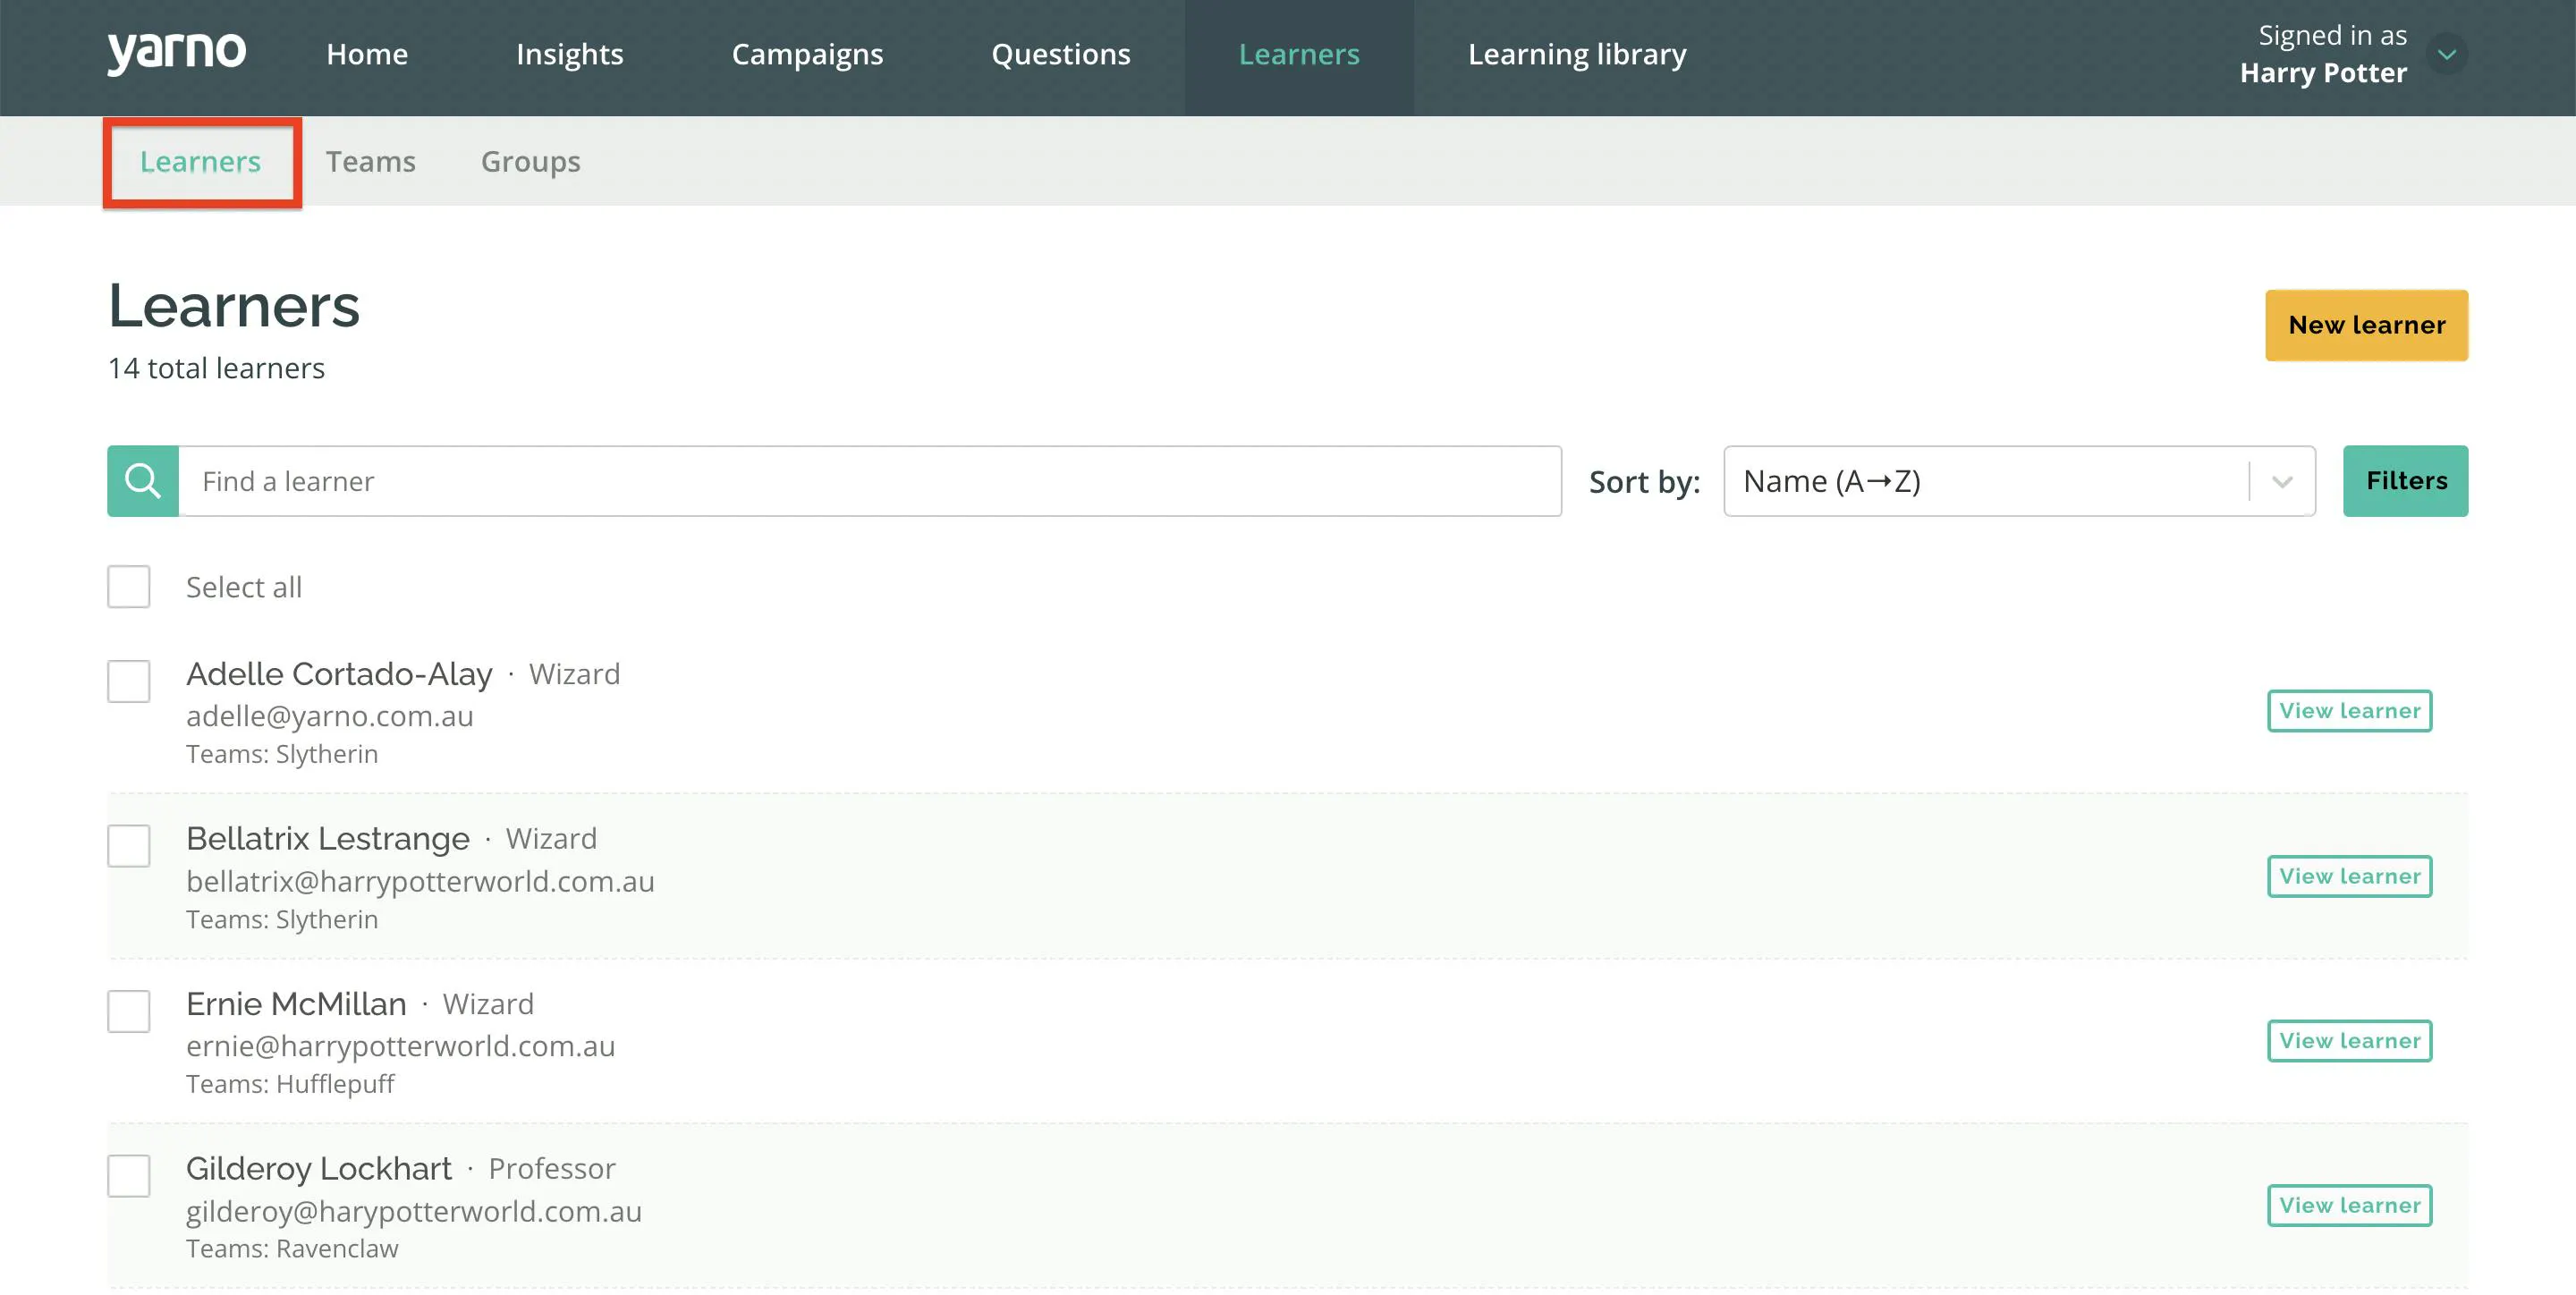Viewport: 2576px width, 1295px height.
Task: Check the box next to Adelle Cortado-Alay
Action: click(x=129, y=681)
